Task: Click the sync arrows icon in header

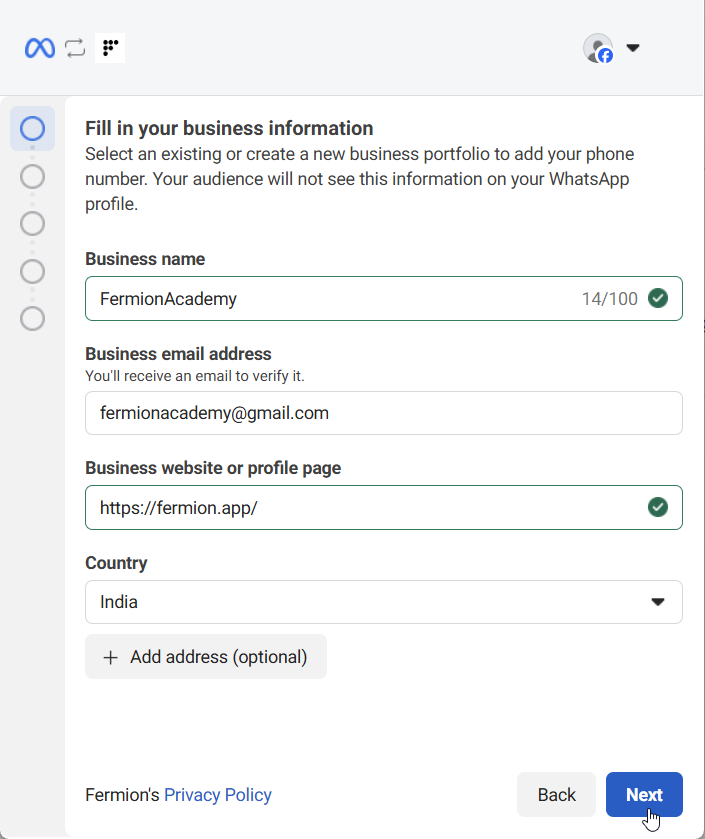Action: 75,48
